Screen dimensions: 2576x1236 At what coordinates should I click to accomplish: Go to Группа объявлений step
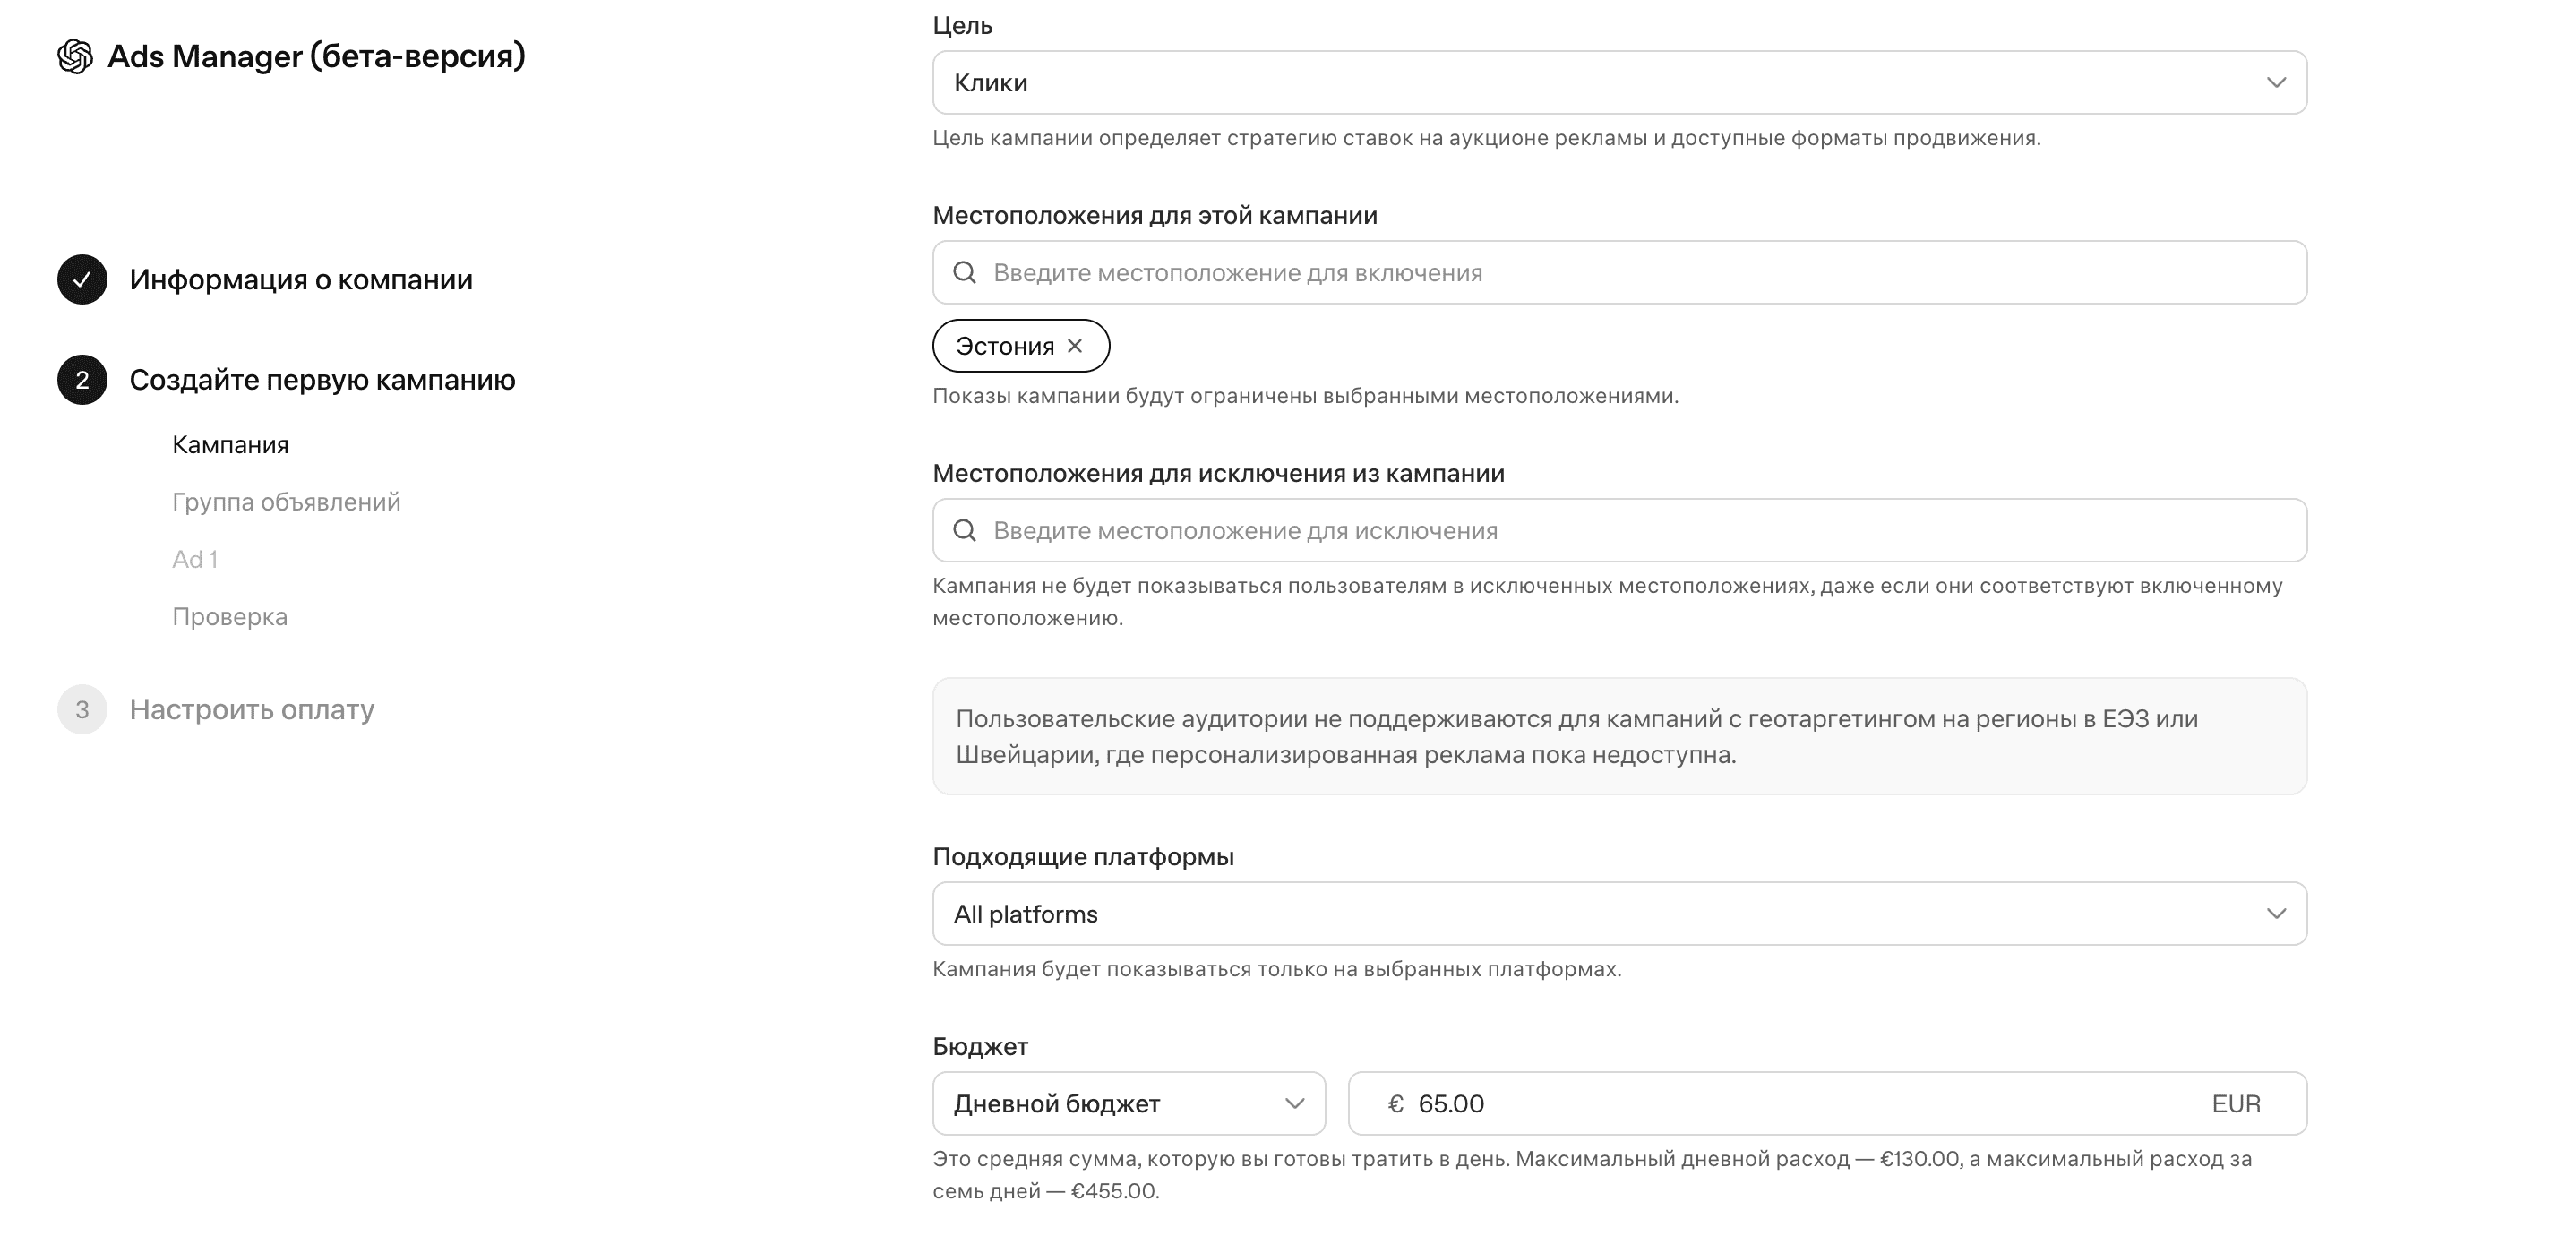coord(286,502)
